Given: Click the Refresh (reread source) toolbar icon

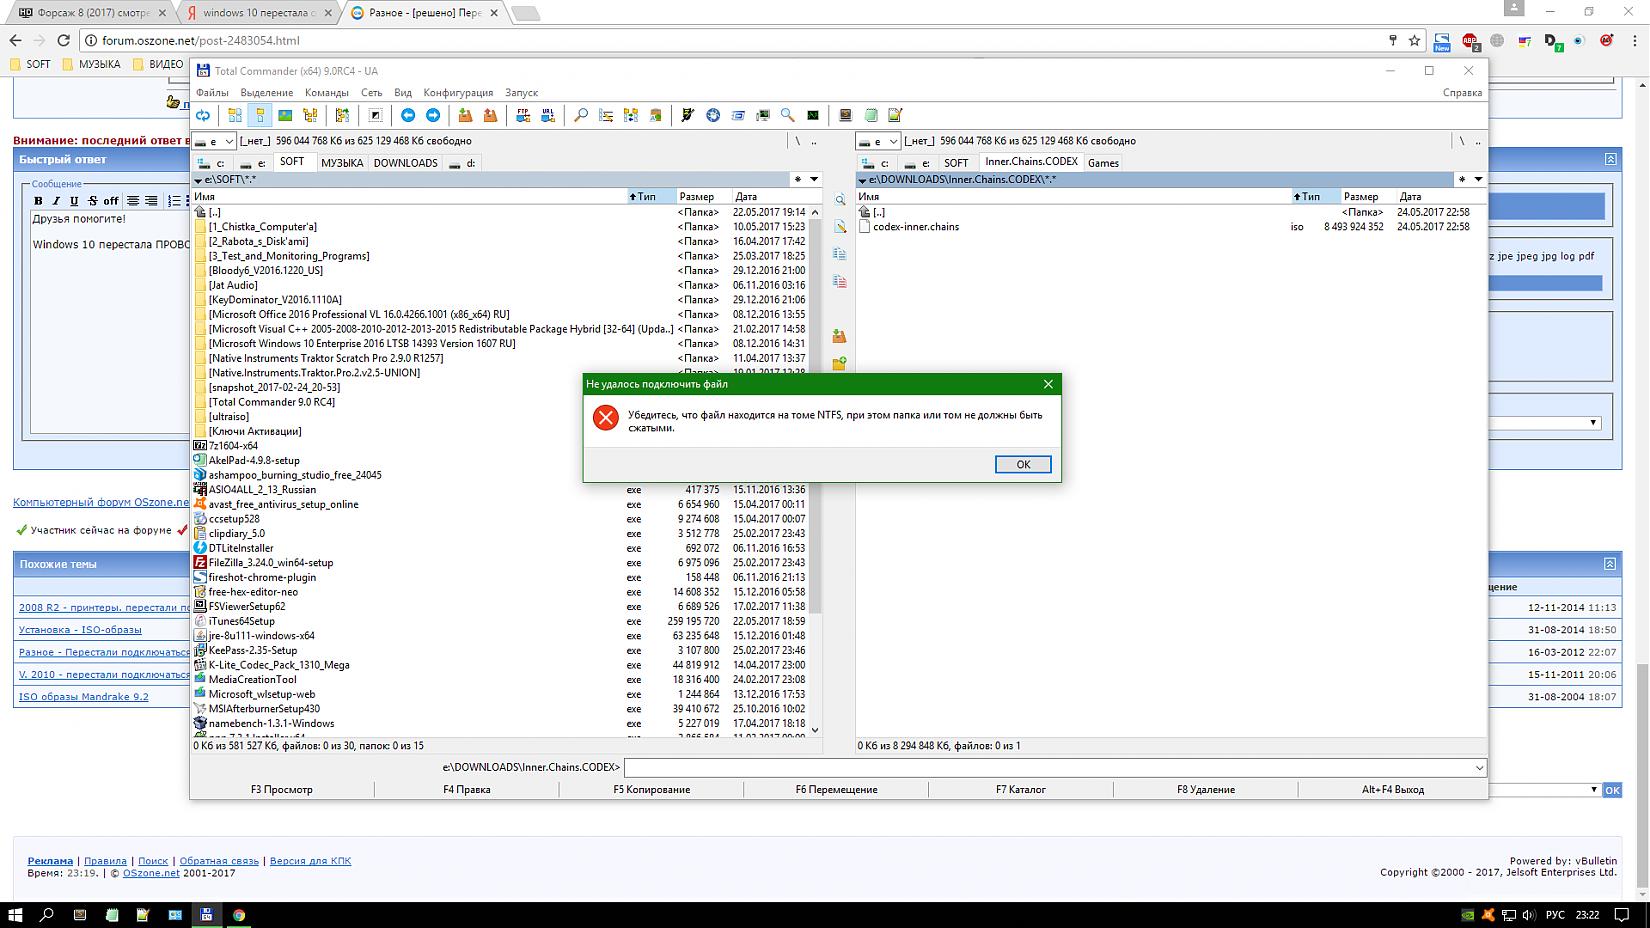Looking at the screenshot, I should 203,116.
